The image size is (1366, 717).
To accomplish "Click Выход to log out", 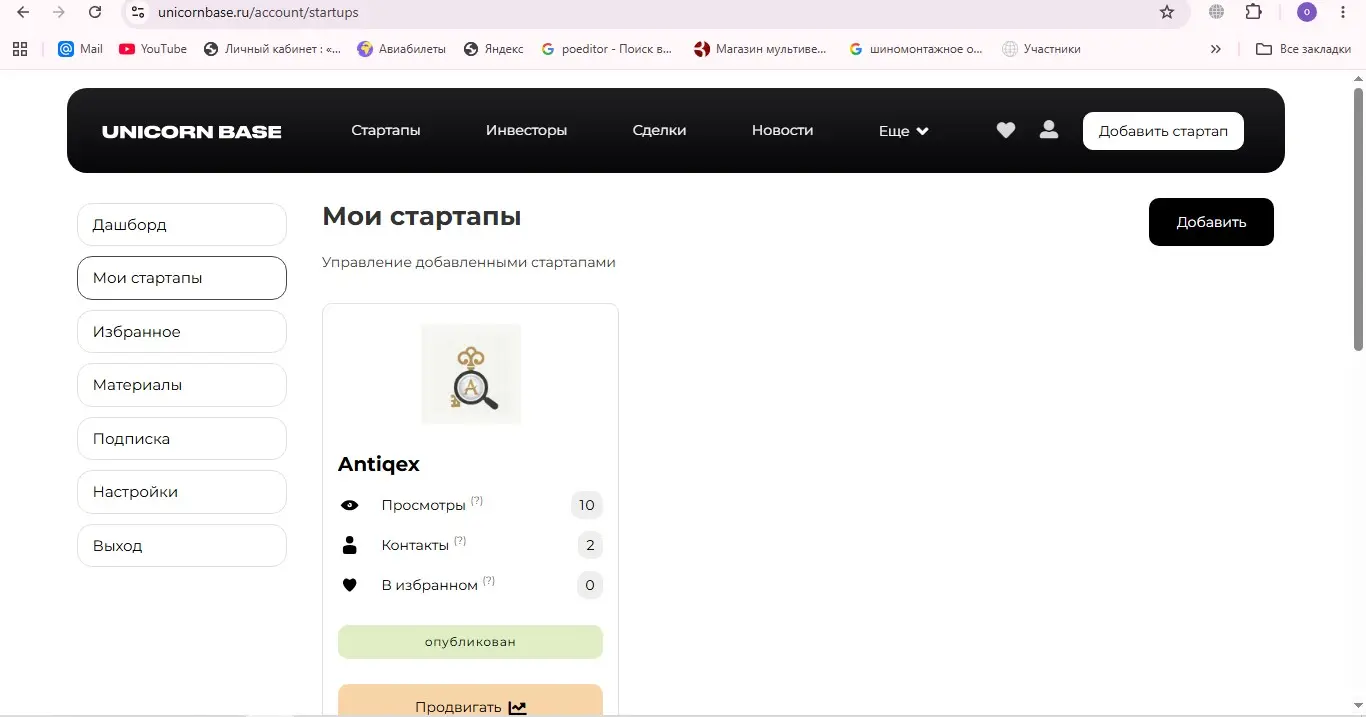I will [x=182, y=546].
